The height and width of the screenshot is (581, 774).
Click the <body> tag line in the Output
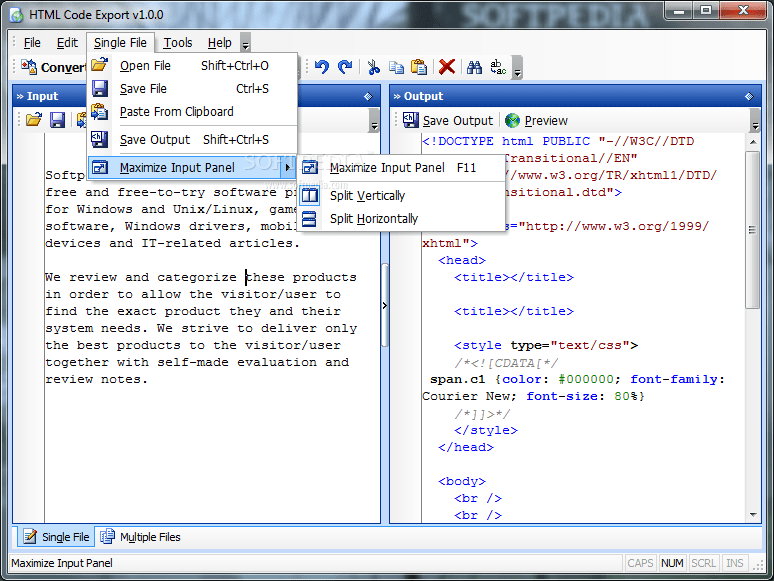pyautogui.click(x=462, y=481)
